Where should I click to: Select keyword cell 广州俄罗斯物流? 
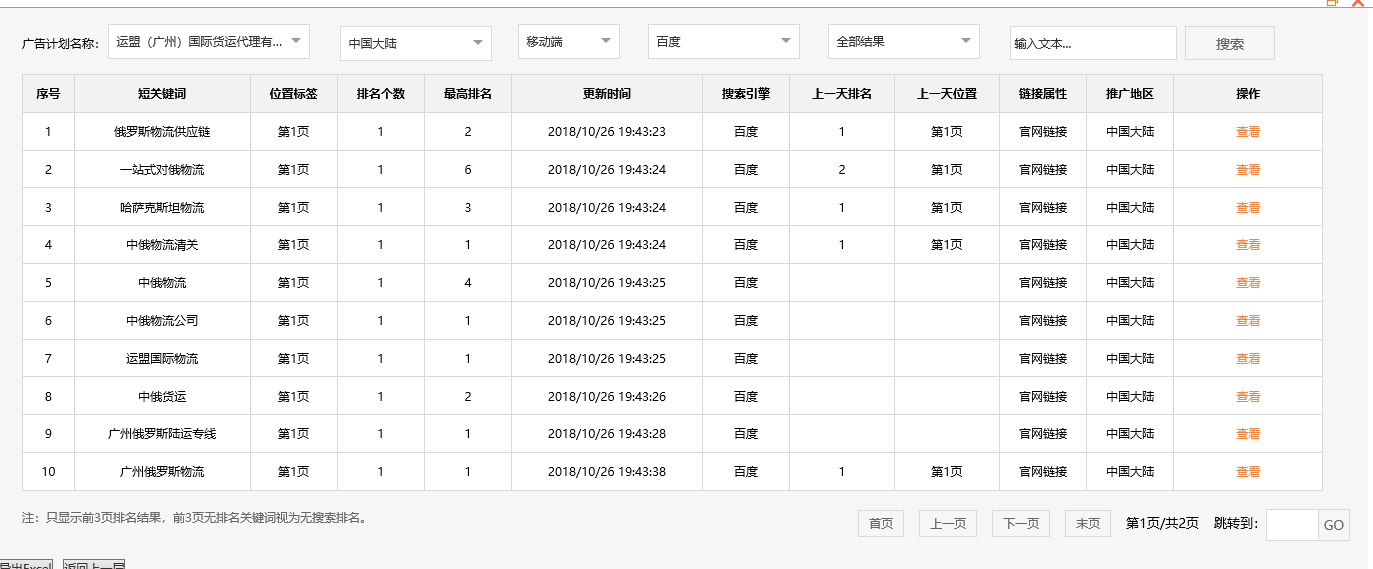point(162,472)
